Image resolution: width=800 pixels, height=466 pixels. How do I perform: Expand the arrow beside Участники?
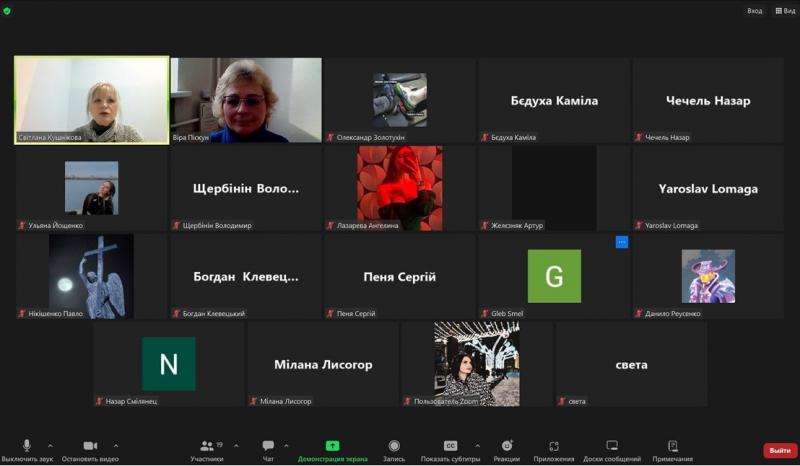coord(236,446)
